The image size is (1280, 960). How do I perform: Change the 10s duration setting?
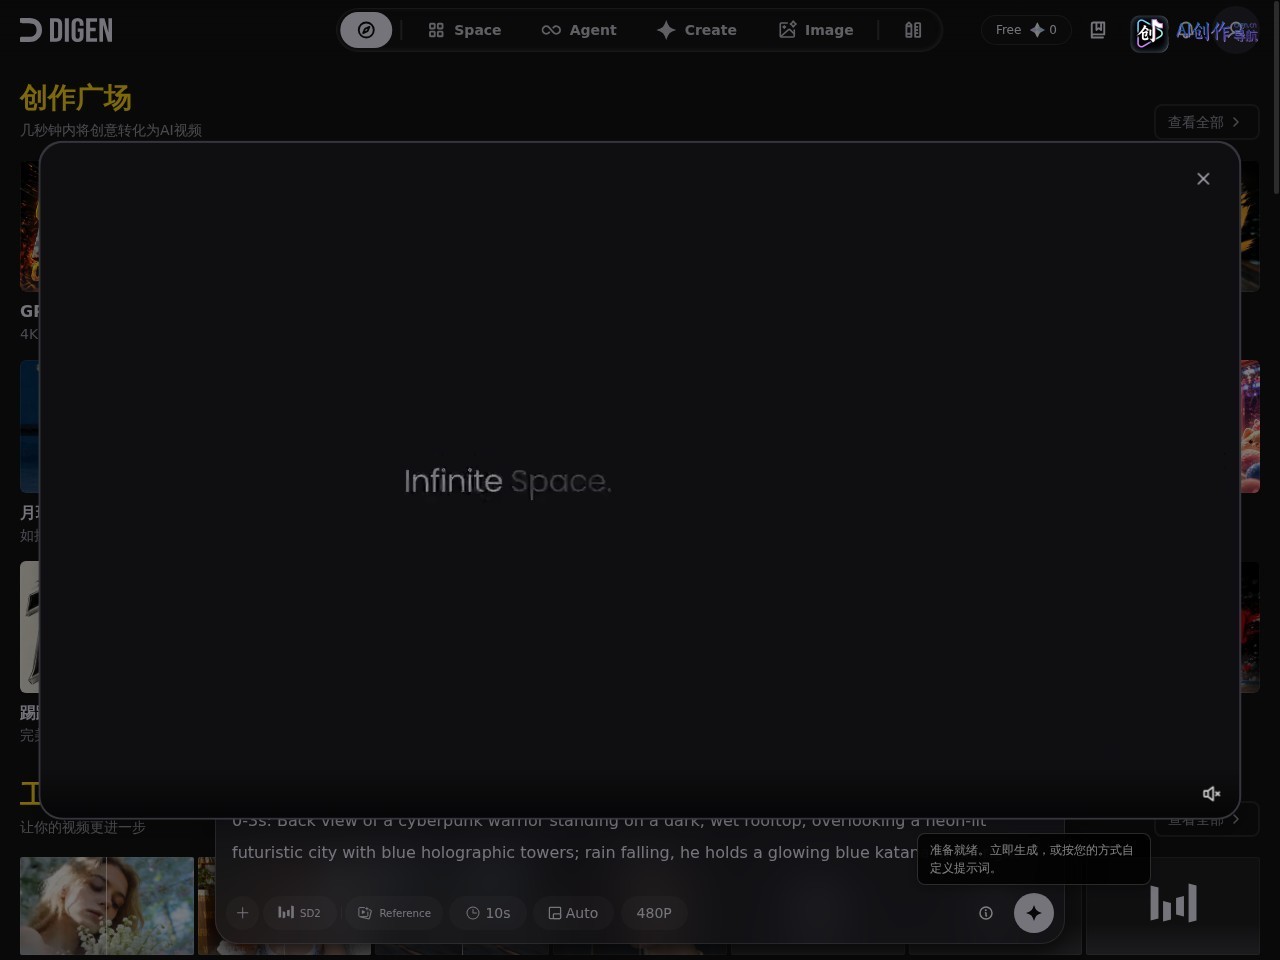(x=488, y=913)
